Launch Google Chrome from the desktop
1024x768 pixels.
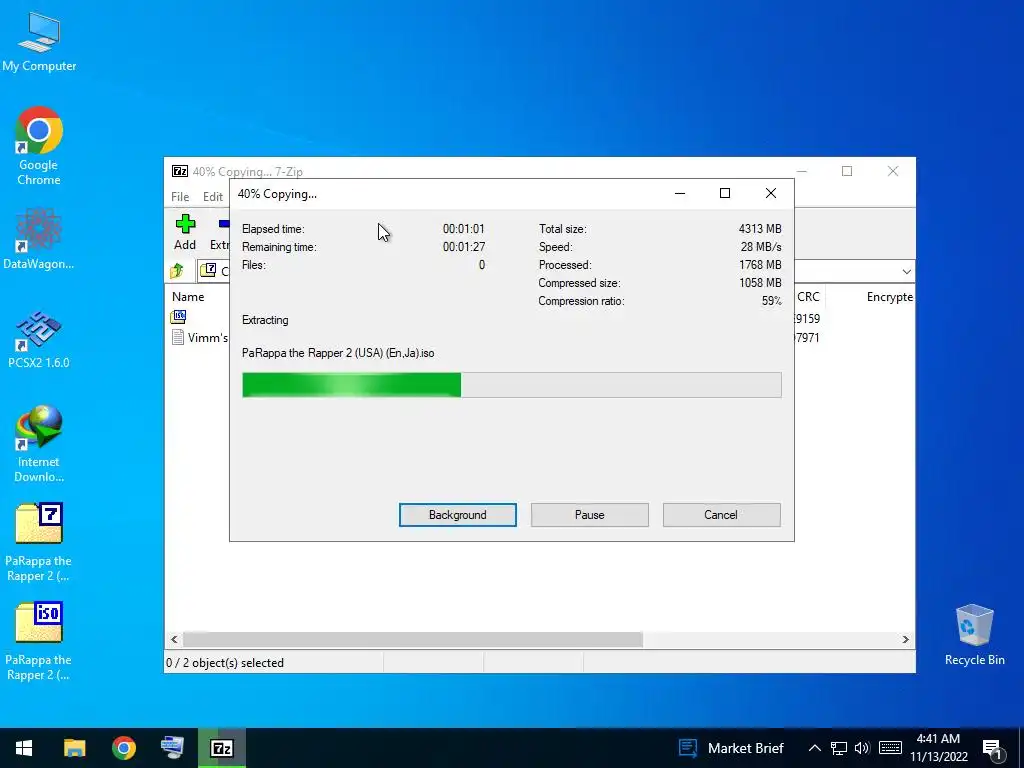[39, 145]
